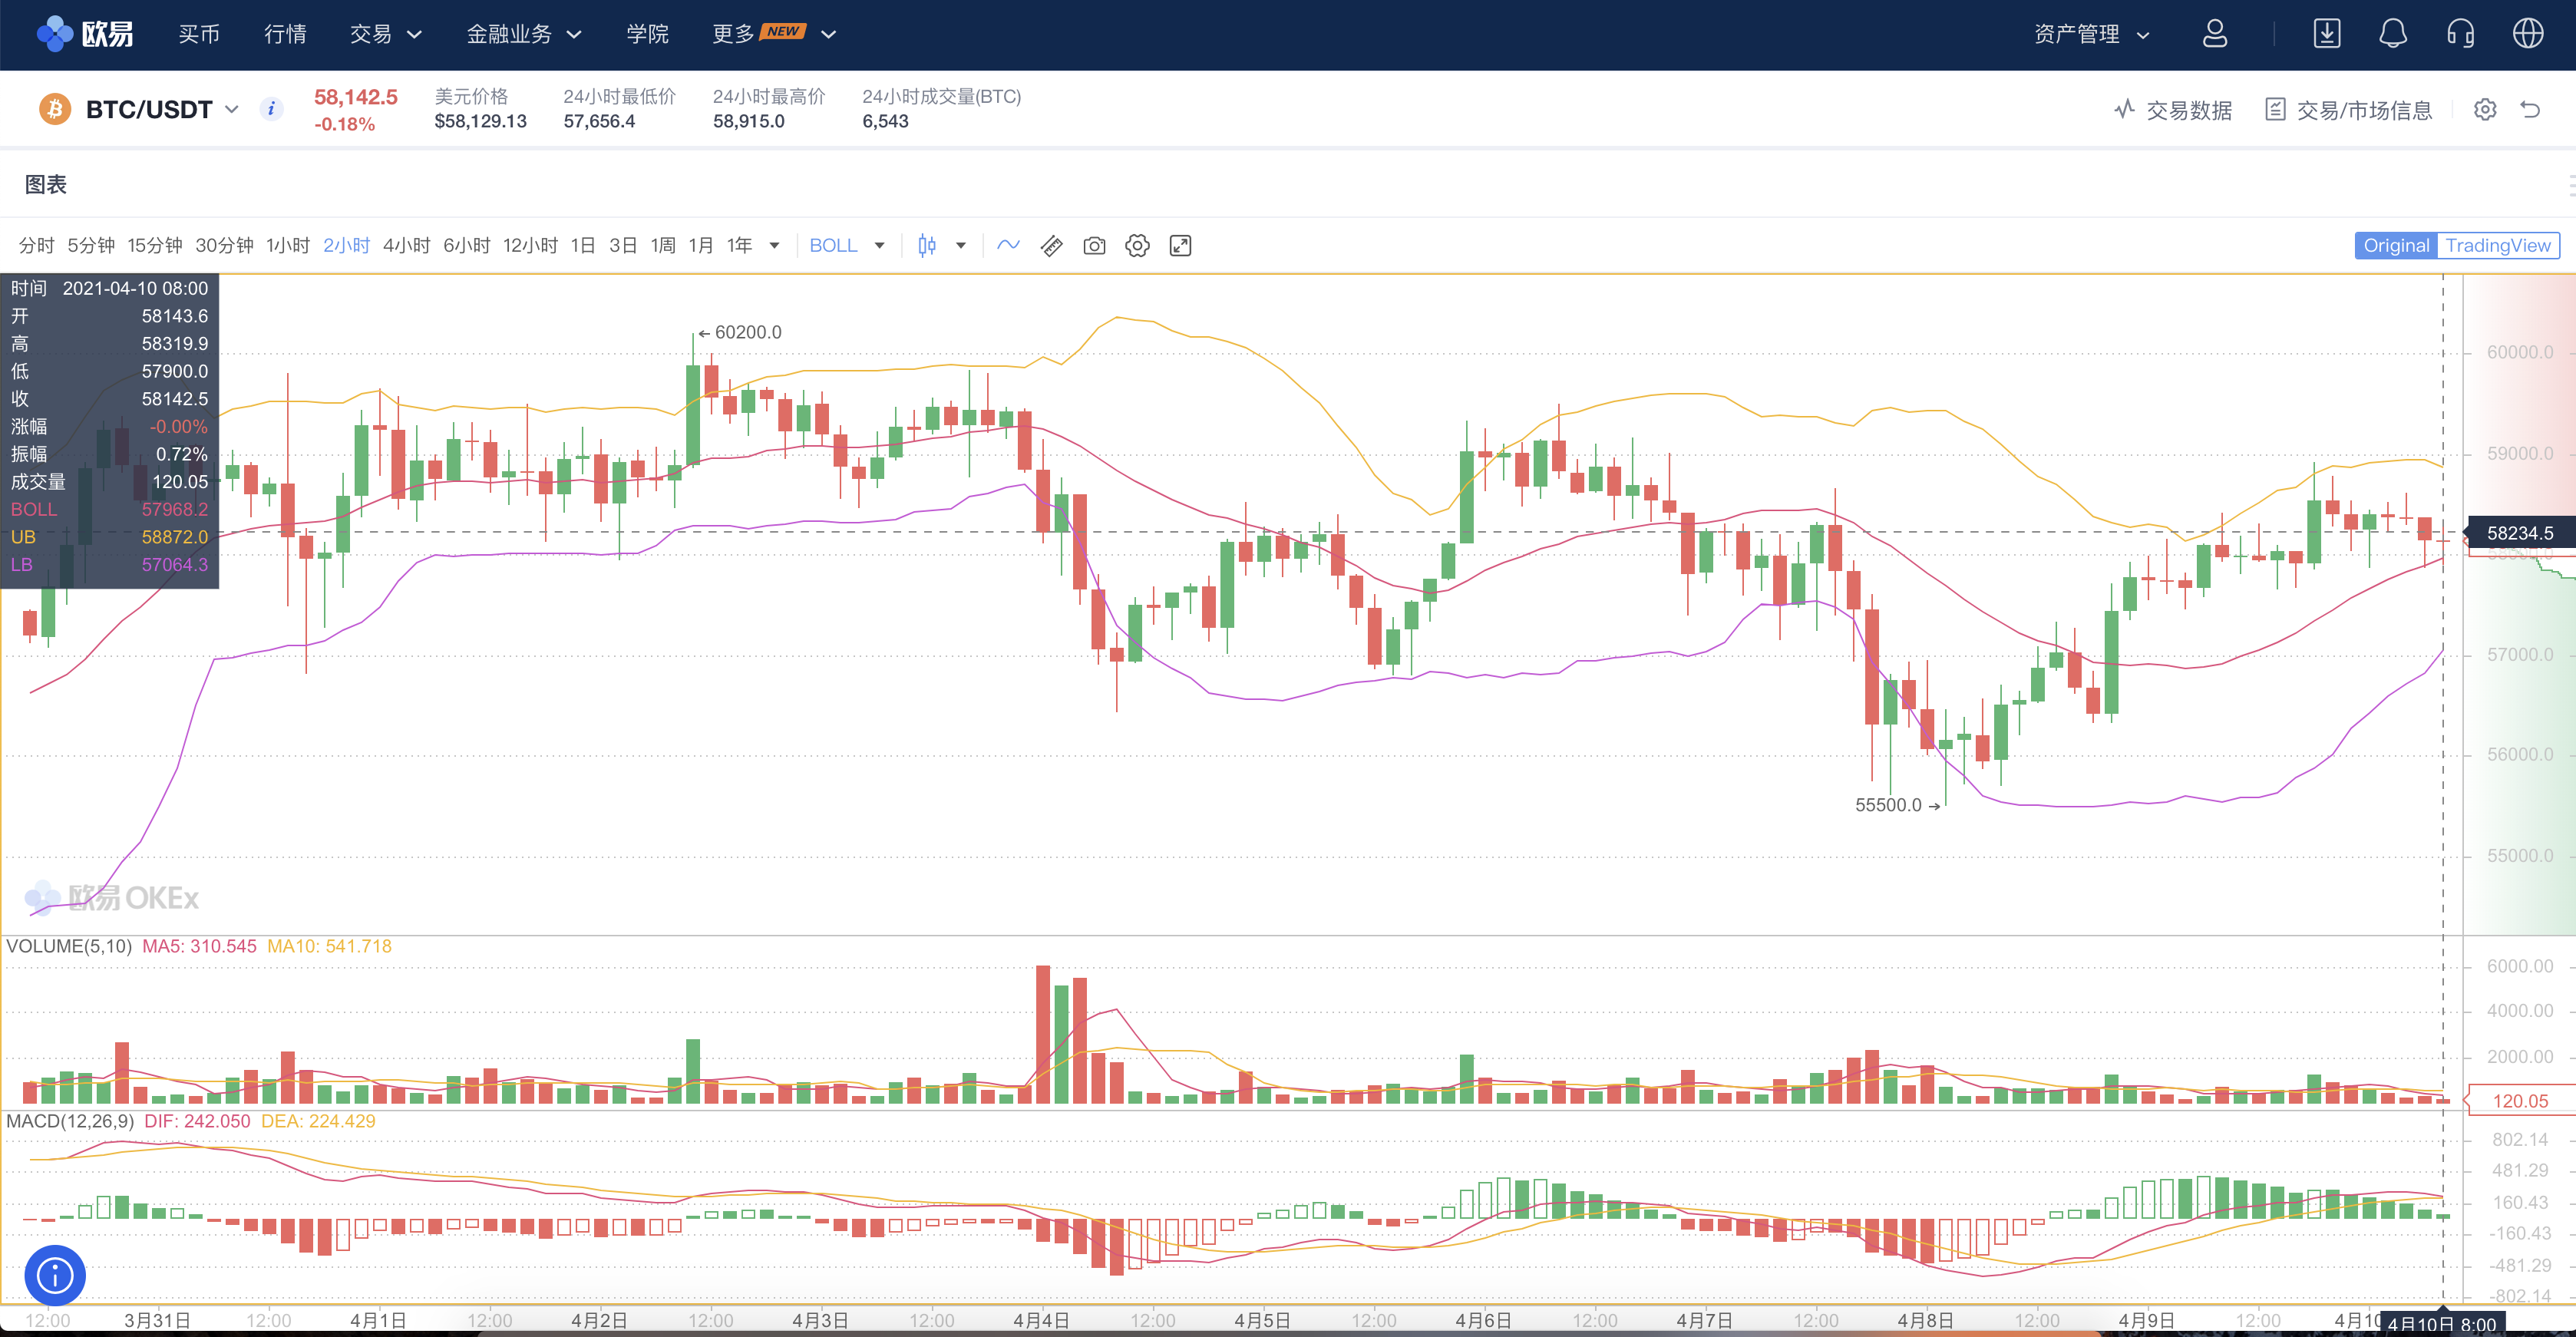The image size is (2576, 1337).
Task: Click the line drawing tool icon
Action: click(x=1008, y=245)
